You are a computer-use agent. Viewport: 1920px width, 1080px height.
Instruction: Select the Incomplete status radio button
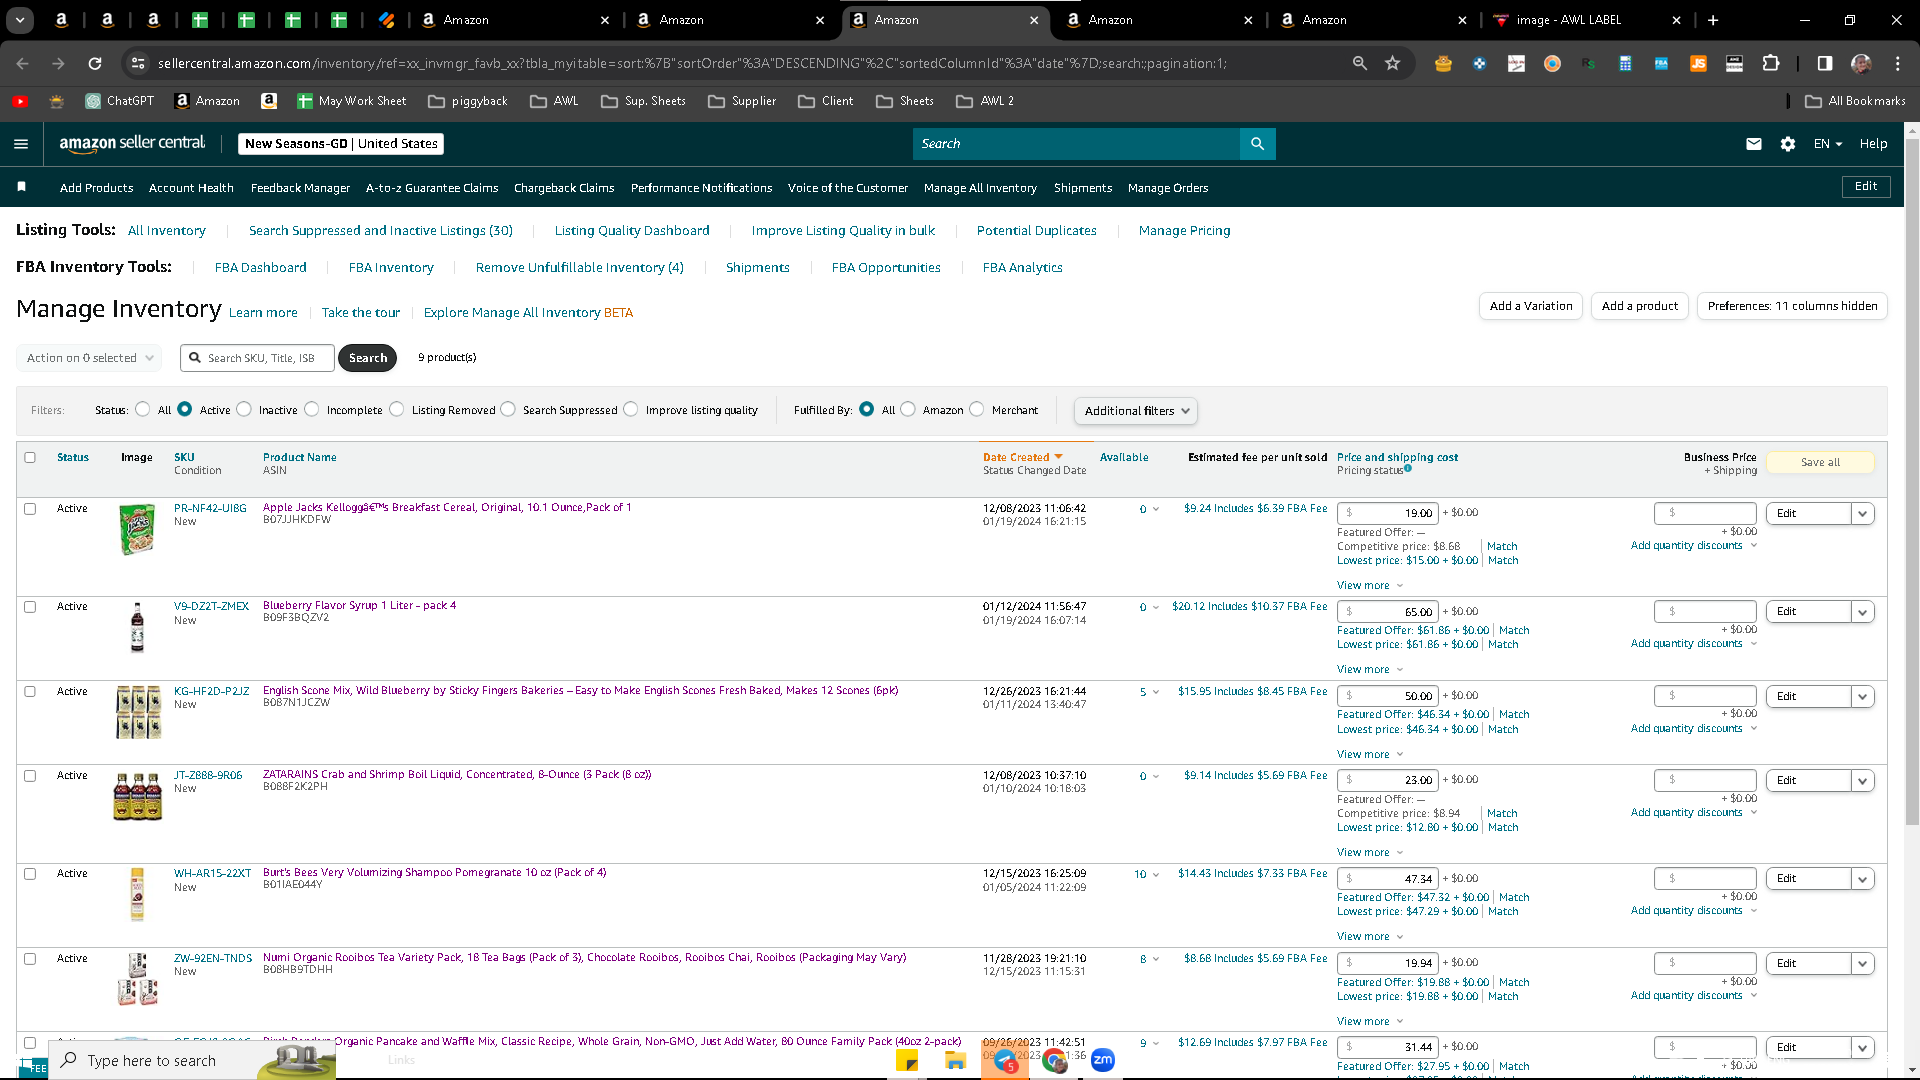(312, 409)
